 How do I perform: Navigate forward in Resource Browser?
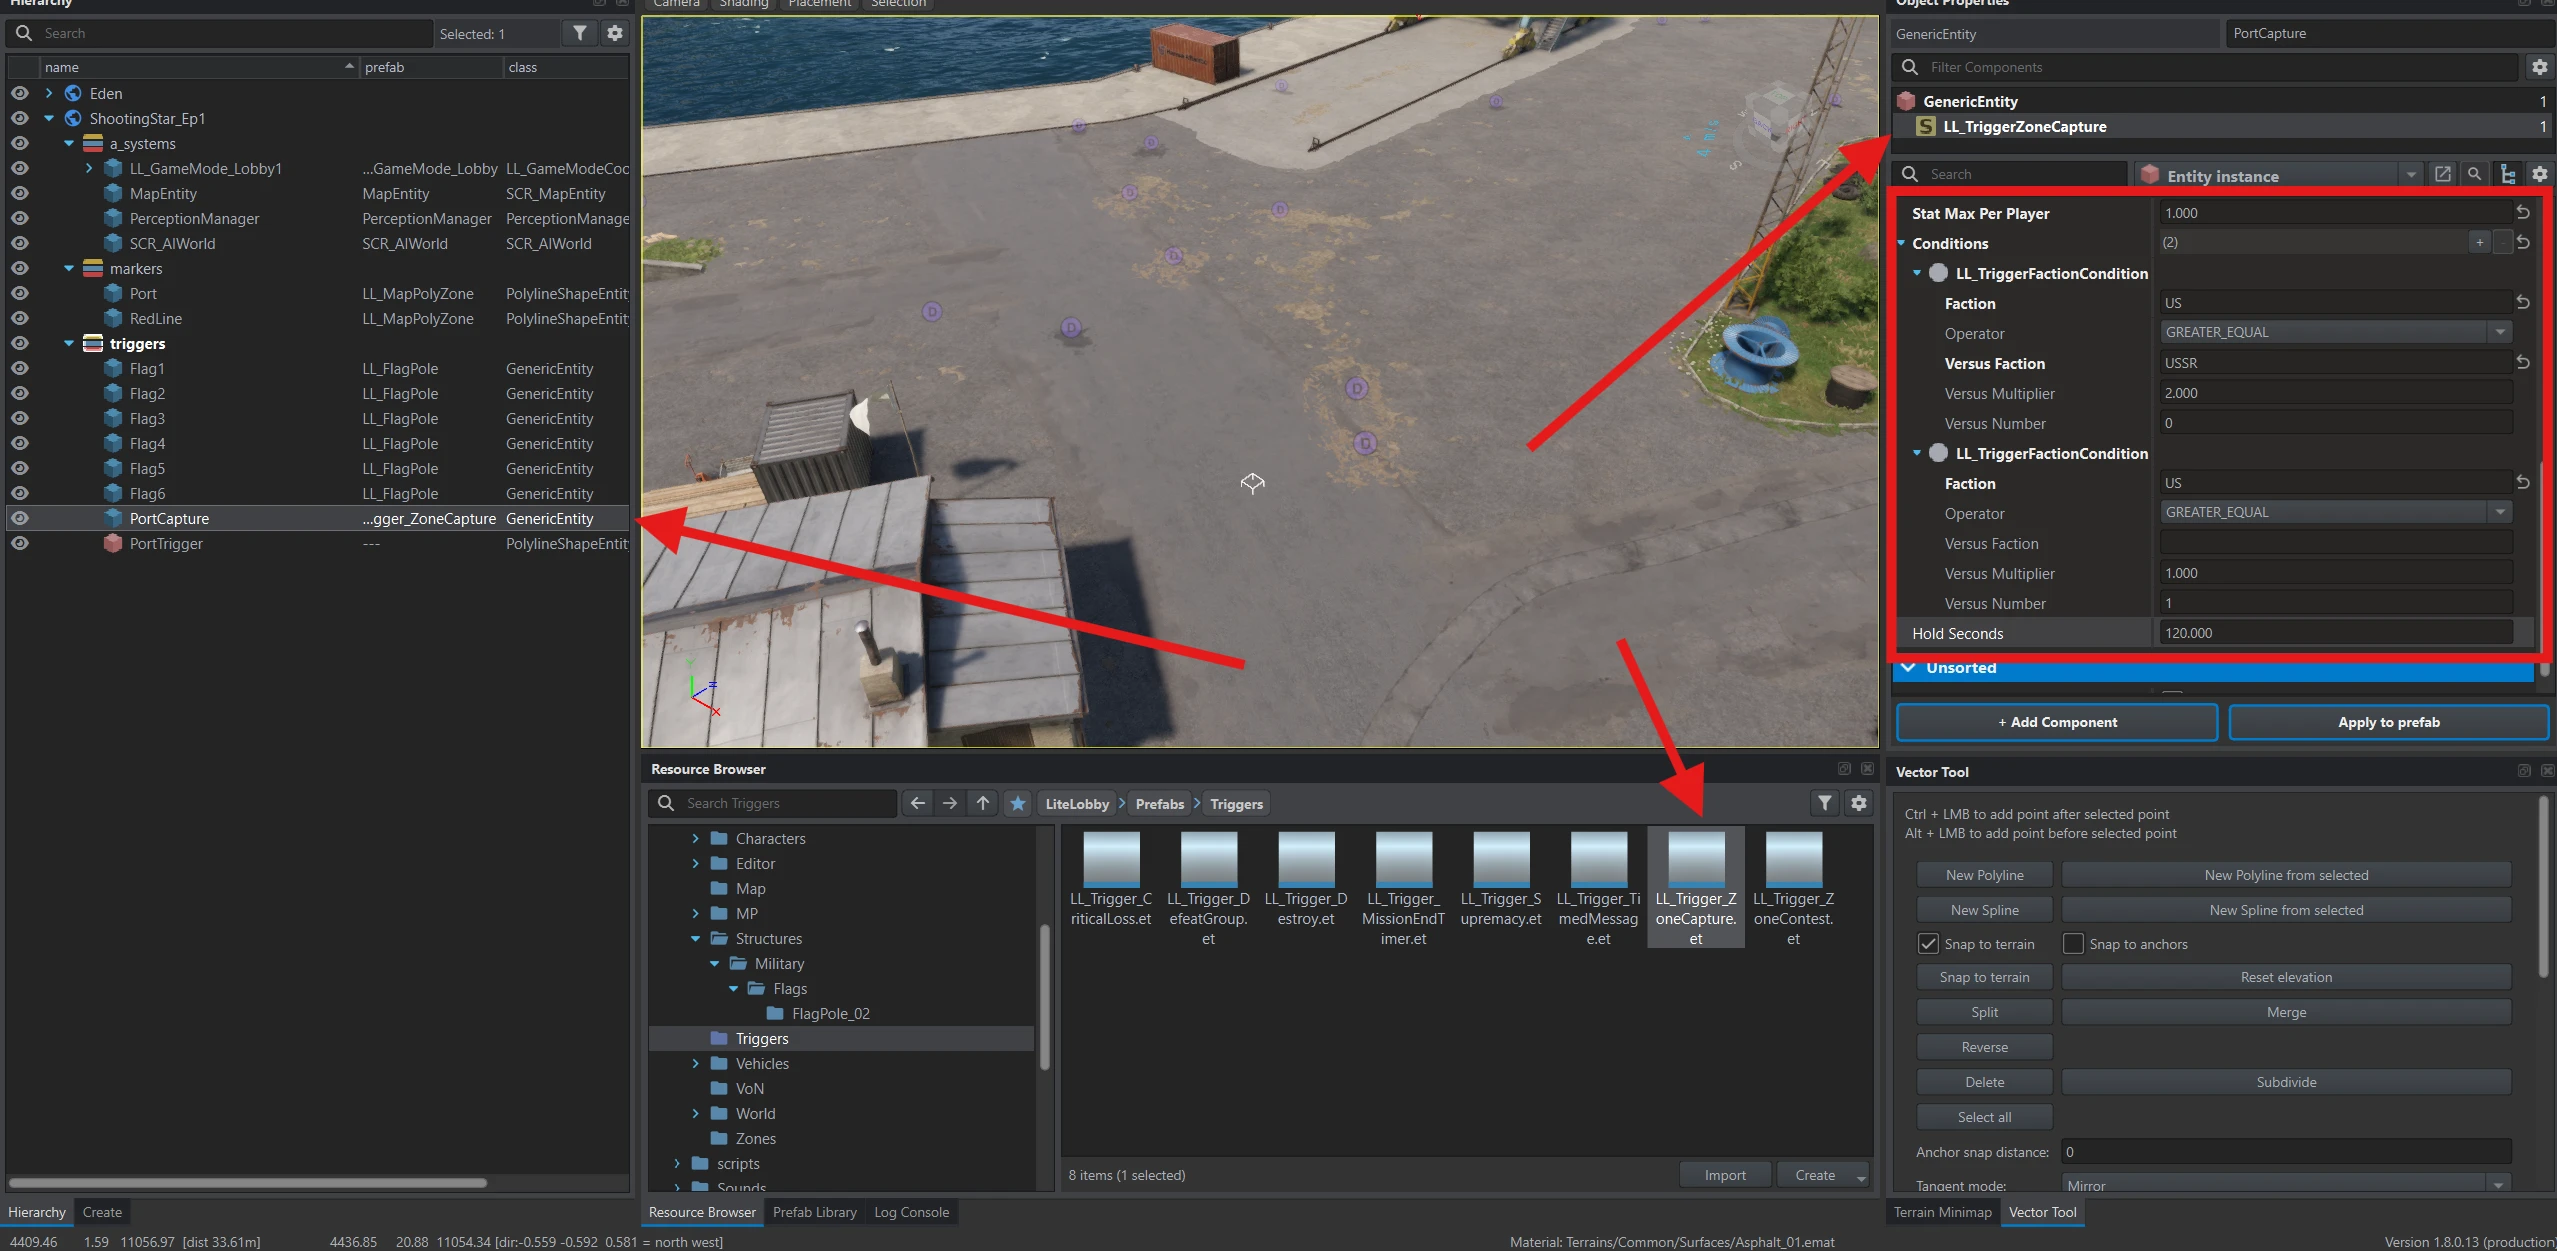tap(950, 803)
